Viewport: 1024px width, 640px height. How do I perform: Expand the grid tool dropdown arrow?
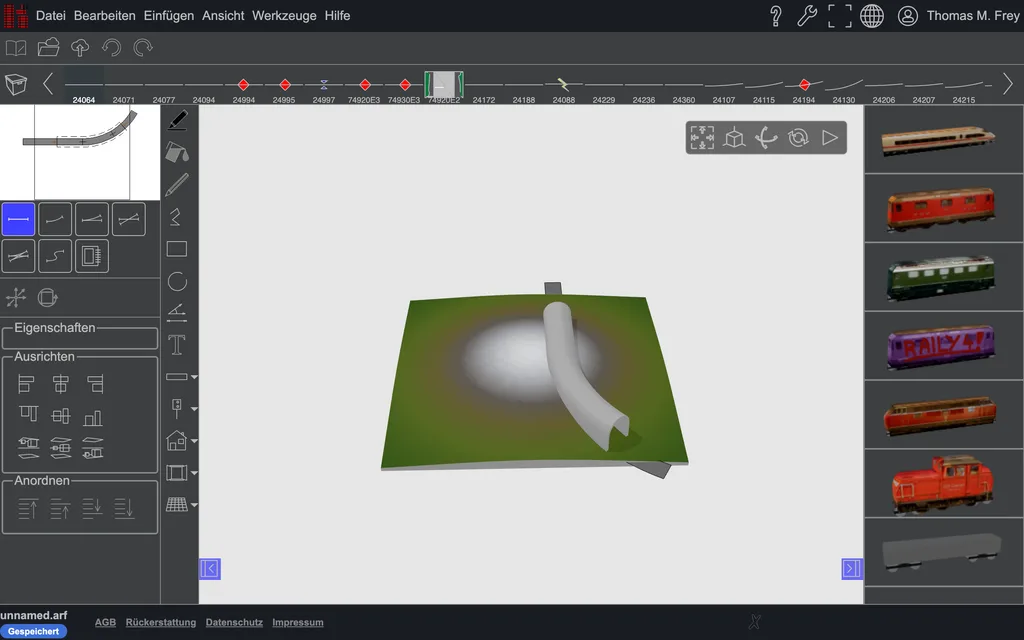[x=194, y=505]
